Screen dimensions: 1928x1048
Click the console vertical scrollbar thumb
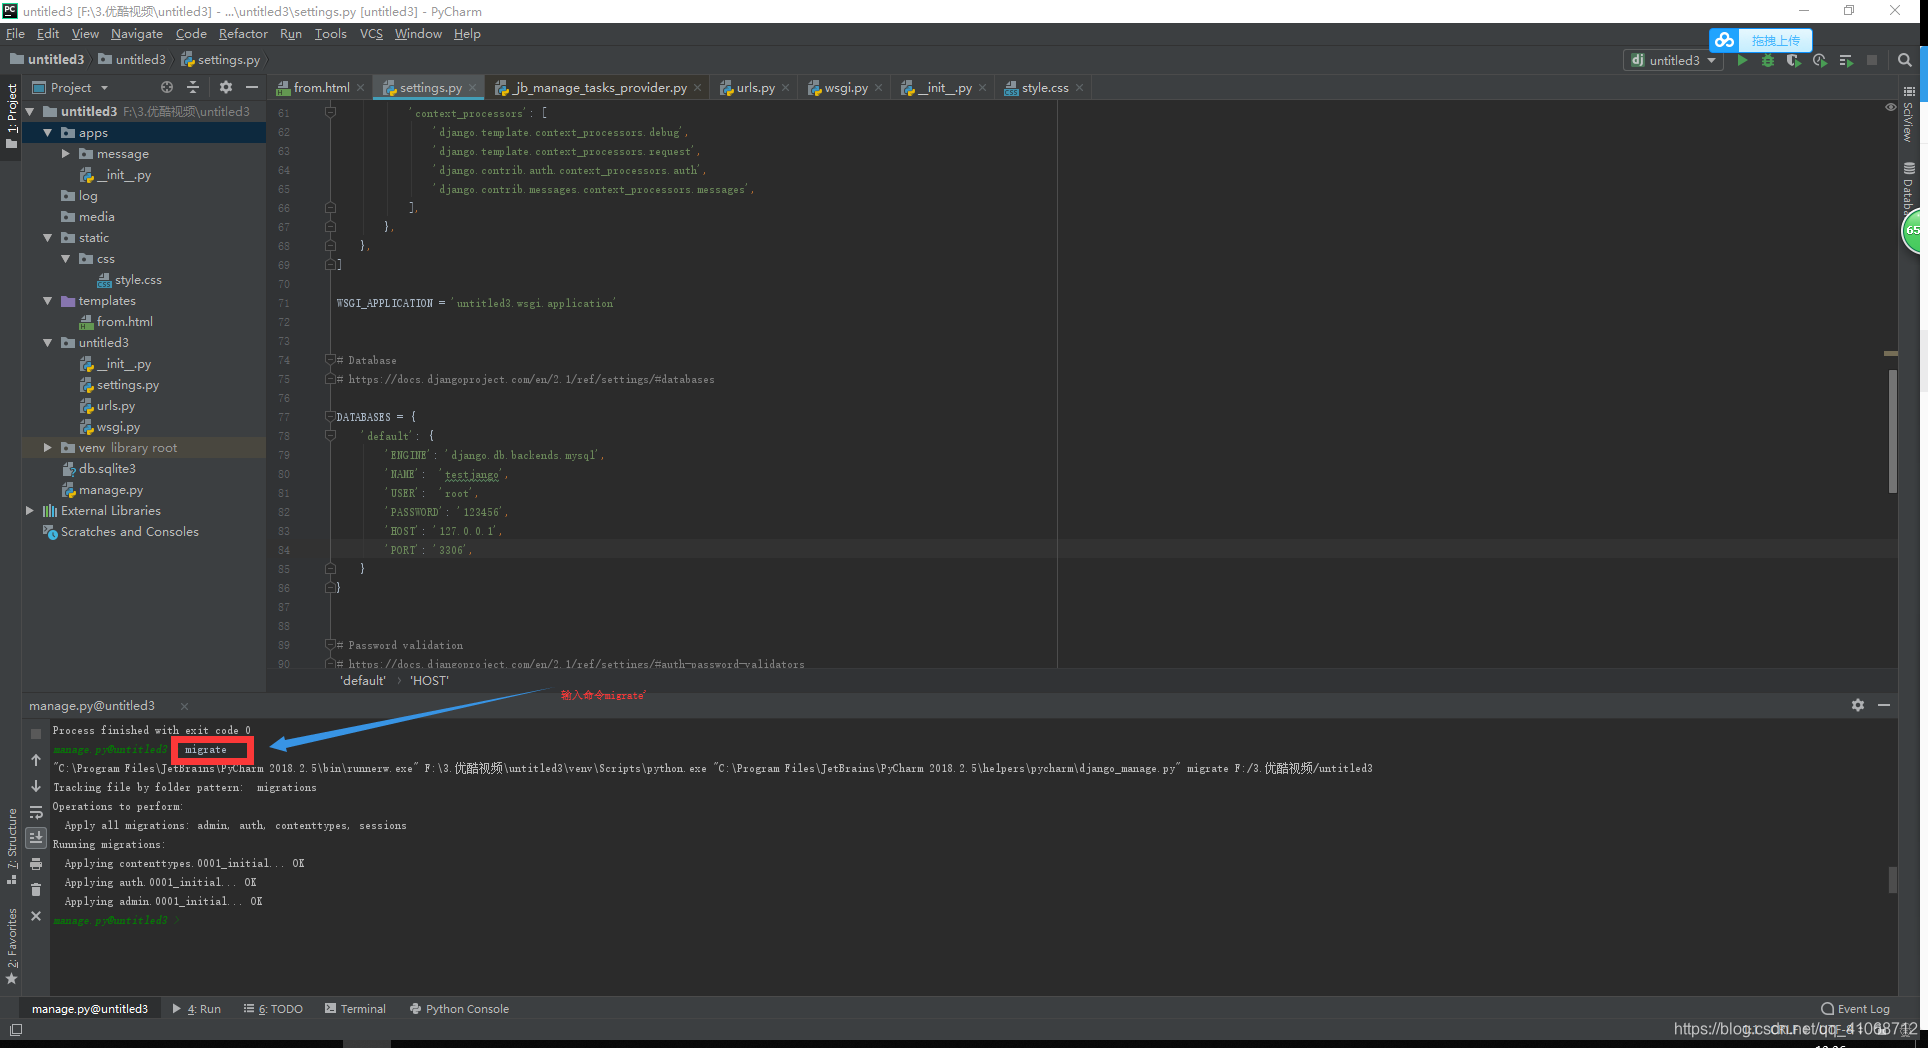(x=1892, y=880)
